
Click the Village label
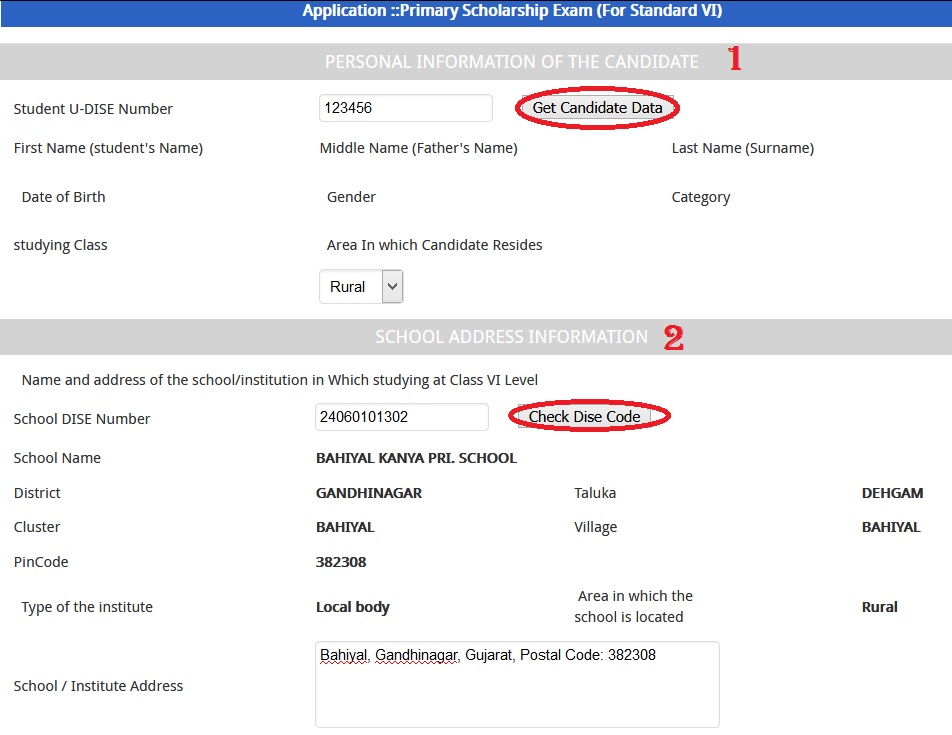pyautogui.click(x=596, y=527)
